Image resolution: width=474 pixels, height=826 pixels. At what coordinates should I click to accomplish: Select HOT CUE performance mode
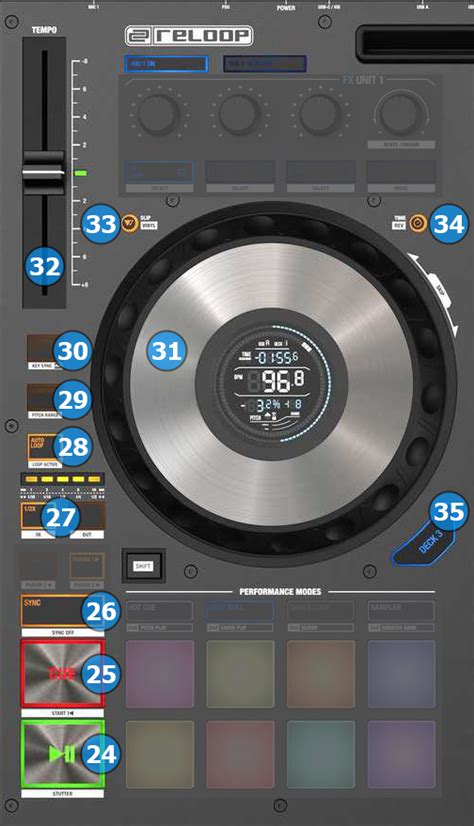[160, 610]
